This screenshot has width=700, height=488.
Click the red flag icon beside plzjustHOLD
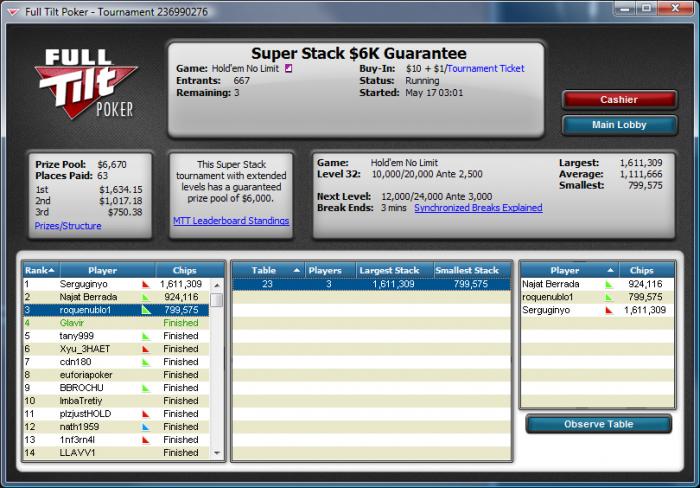tap(146, 414)
